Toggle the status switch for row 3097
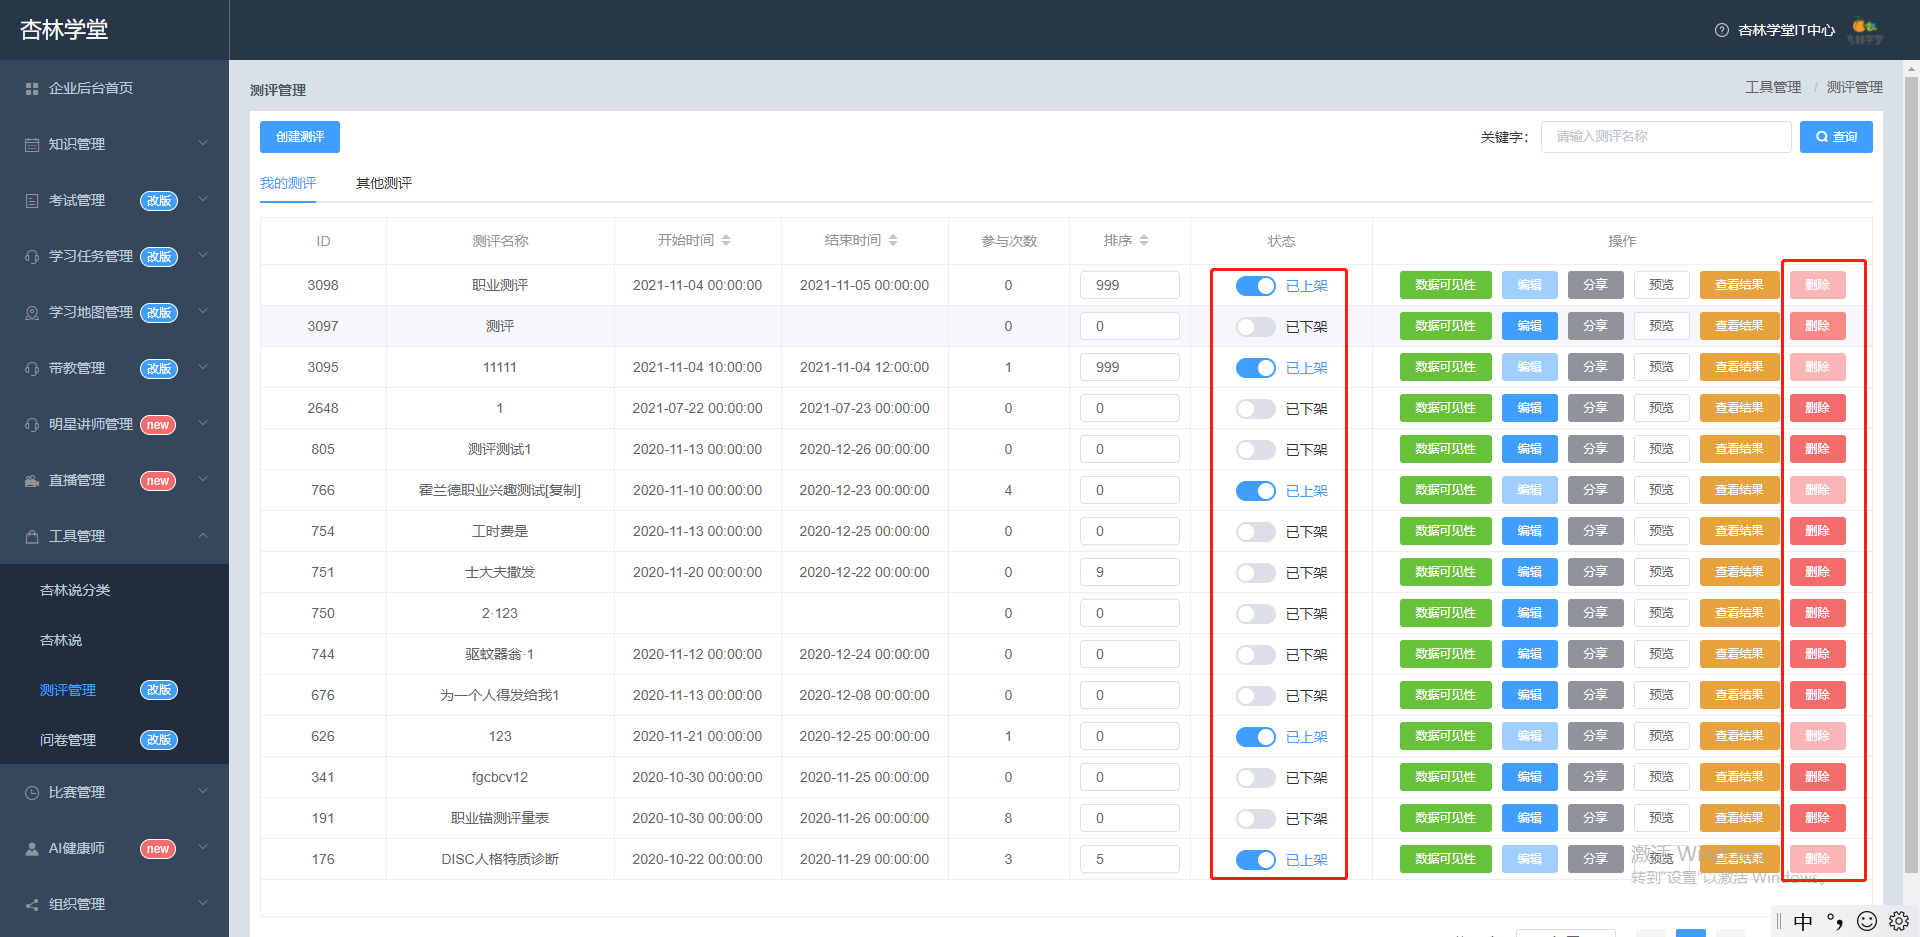The image size is (1920, 937). (1256, 327)
